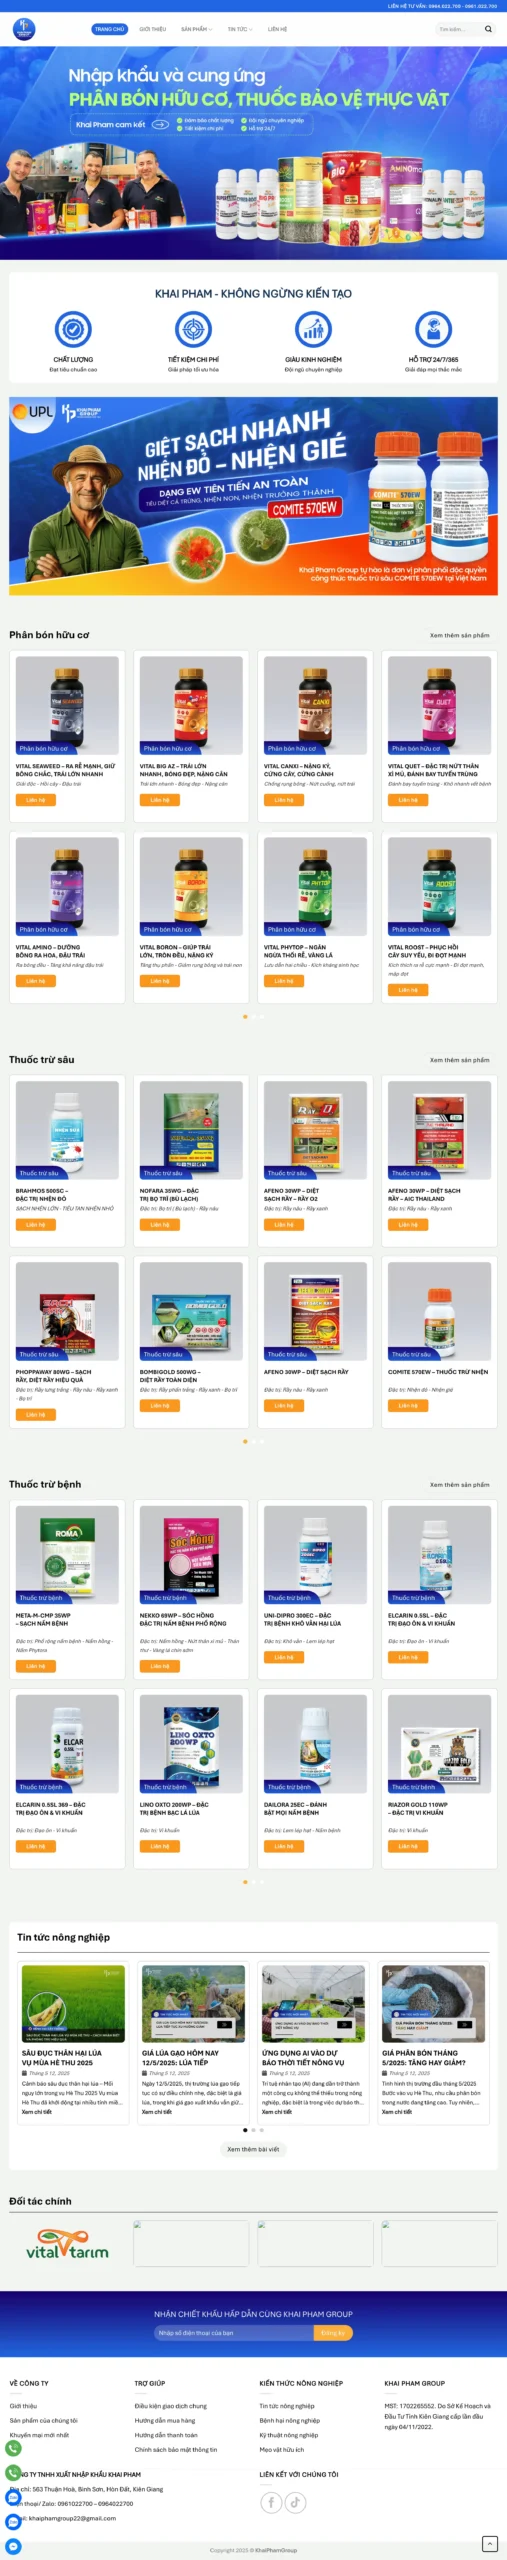Expand the TIN TỨC dropdown menu
Viewport: 507px width, 2560px height.
click(240, 29)
